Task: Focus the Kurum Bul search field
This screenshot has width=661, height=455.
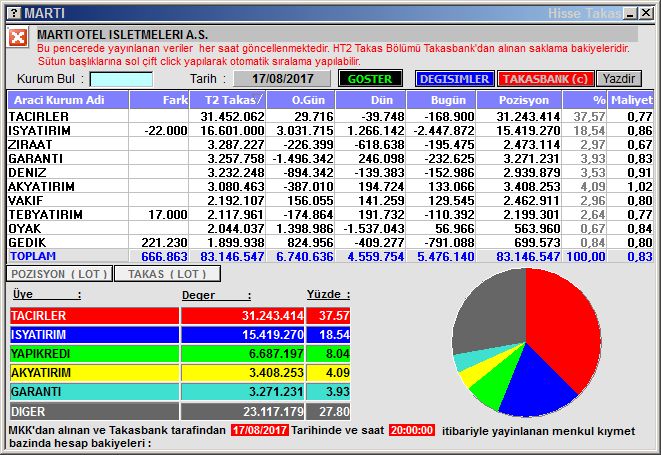Action: coord(121,79)
